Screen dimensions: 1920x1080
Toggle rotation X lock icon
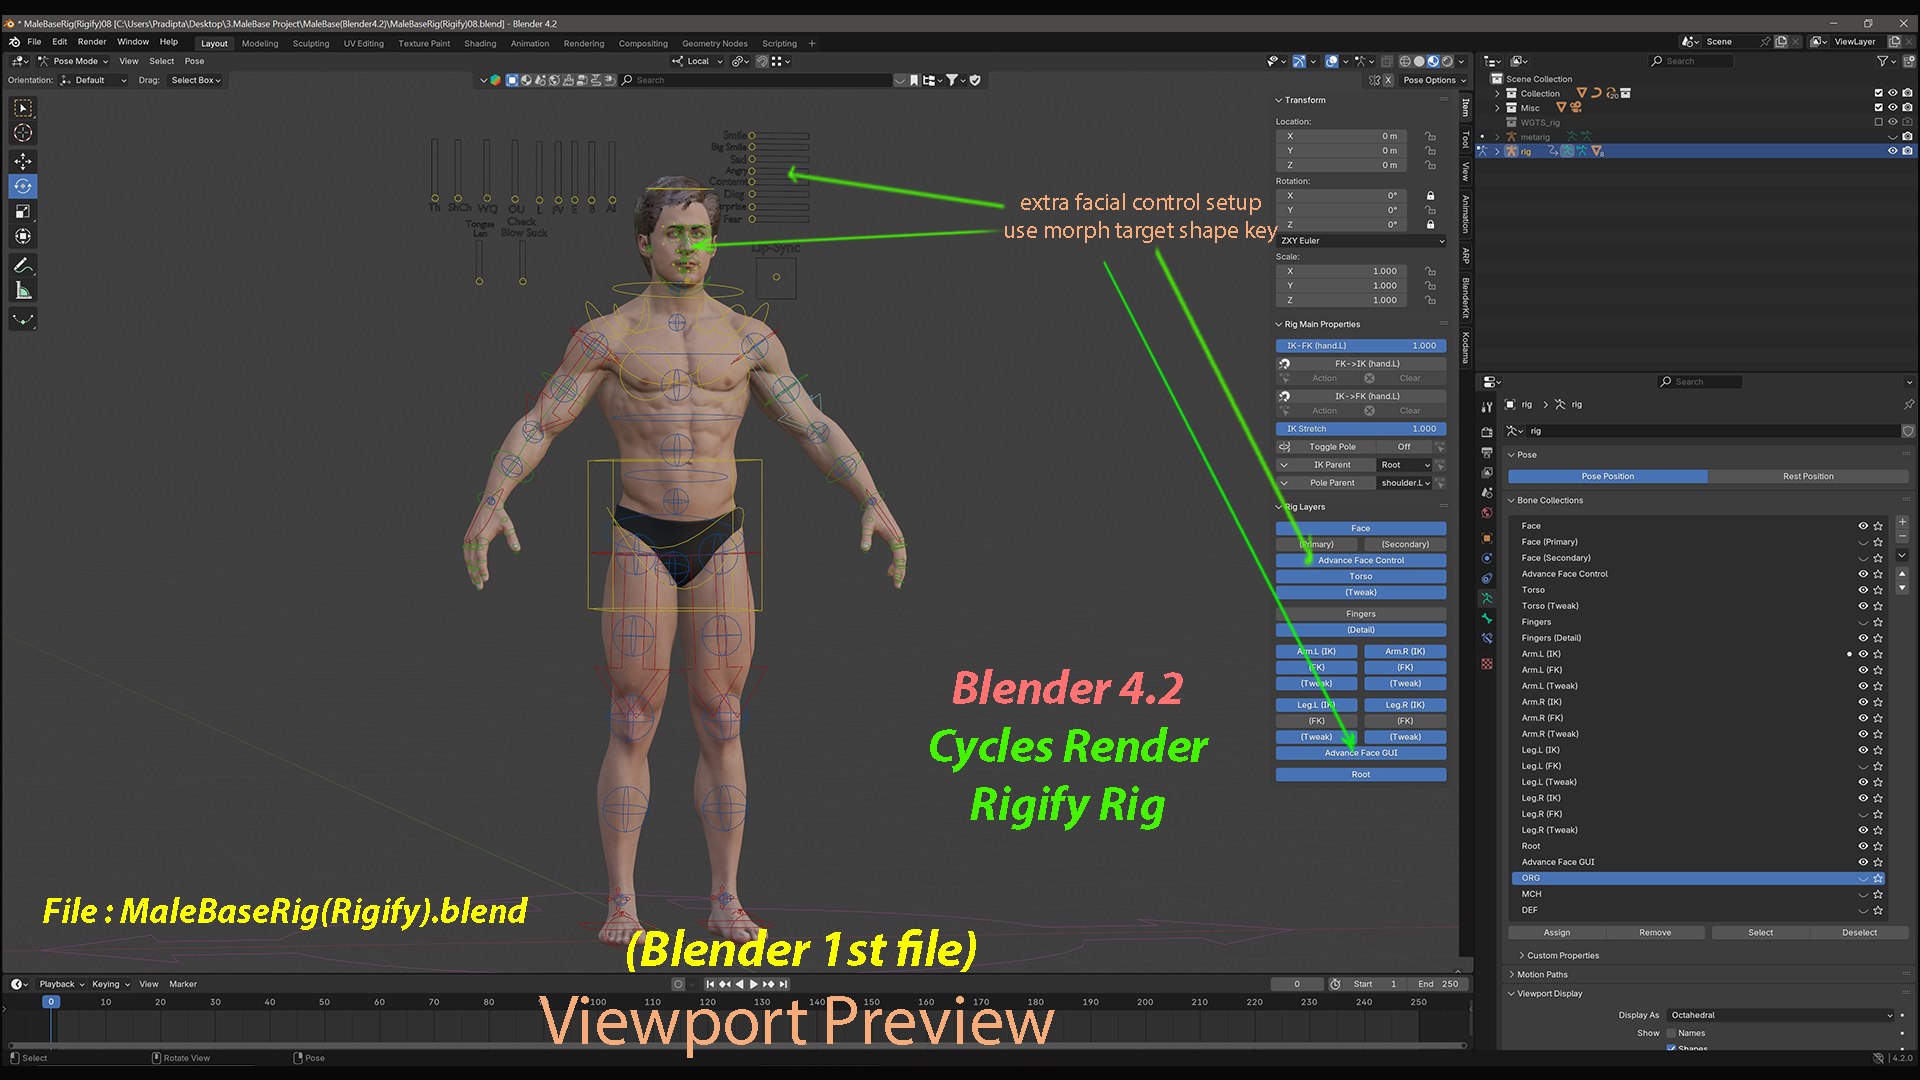1430,196
